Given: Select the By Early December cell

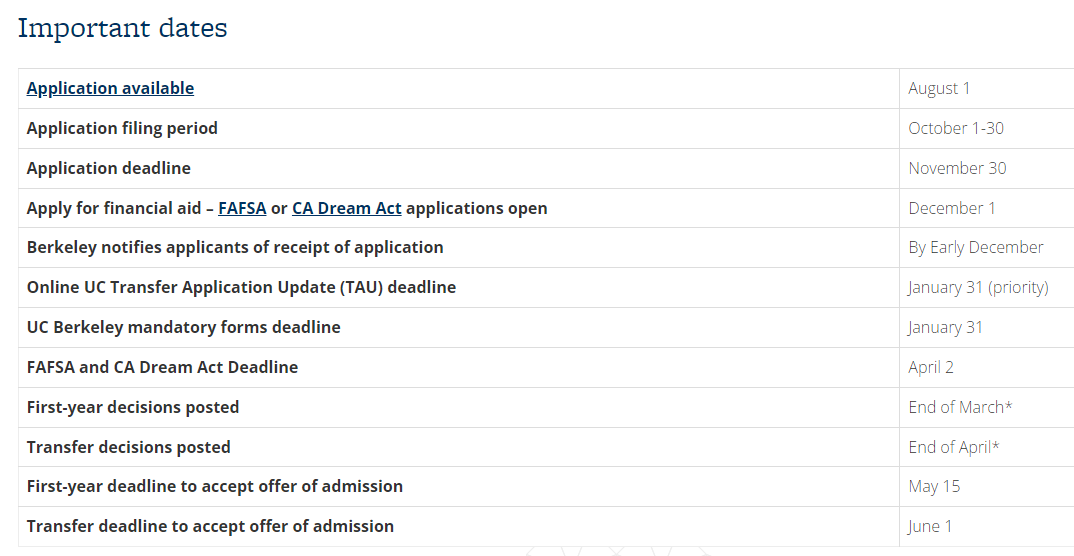Looking at the screenshot, I should pyautogui.click(x=976, y=247).
